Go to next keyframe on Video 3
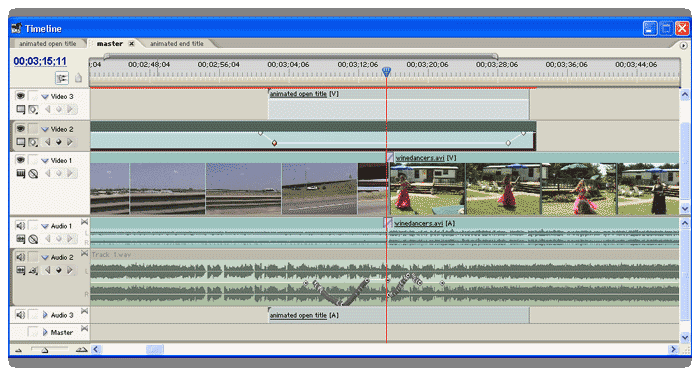Image resolution: width=700 pixels, height=376 pixels. point(70,109)
